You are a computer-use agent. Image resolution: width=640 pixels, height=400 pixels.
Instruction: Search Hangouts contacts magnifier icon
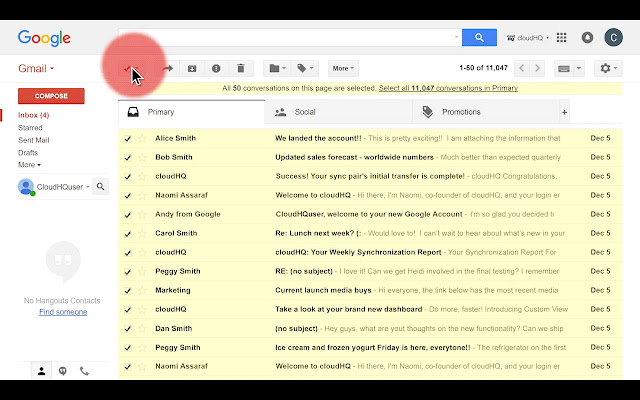click(100, 187)
